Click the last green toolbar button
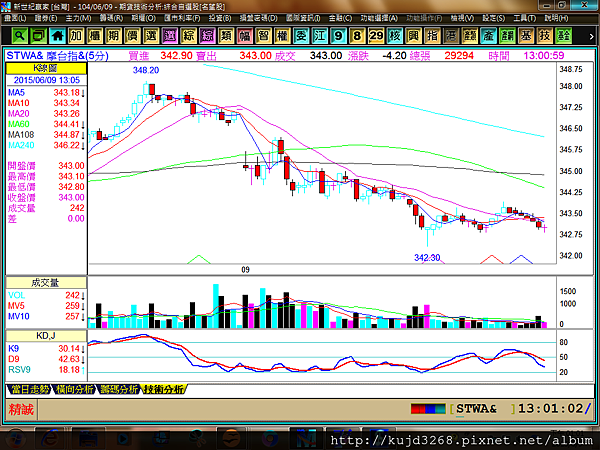This screenshot has height=450, width=600. [563, 36]
